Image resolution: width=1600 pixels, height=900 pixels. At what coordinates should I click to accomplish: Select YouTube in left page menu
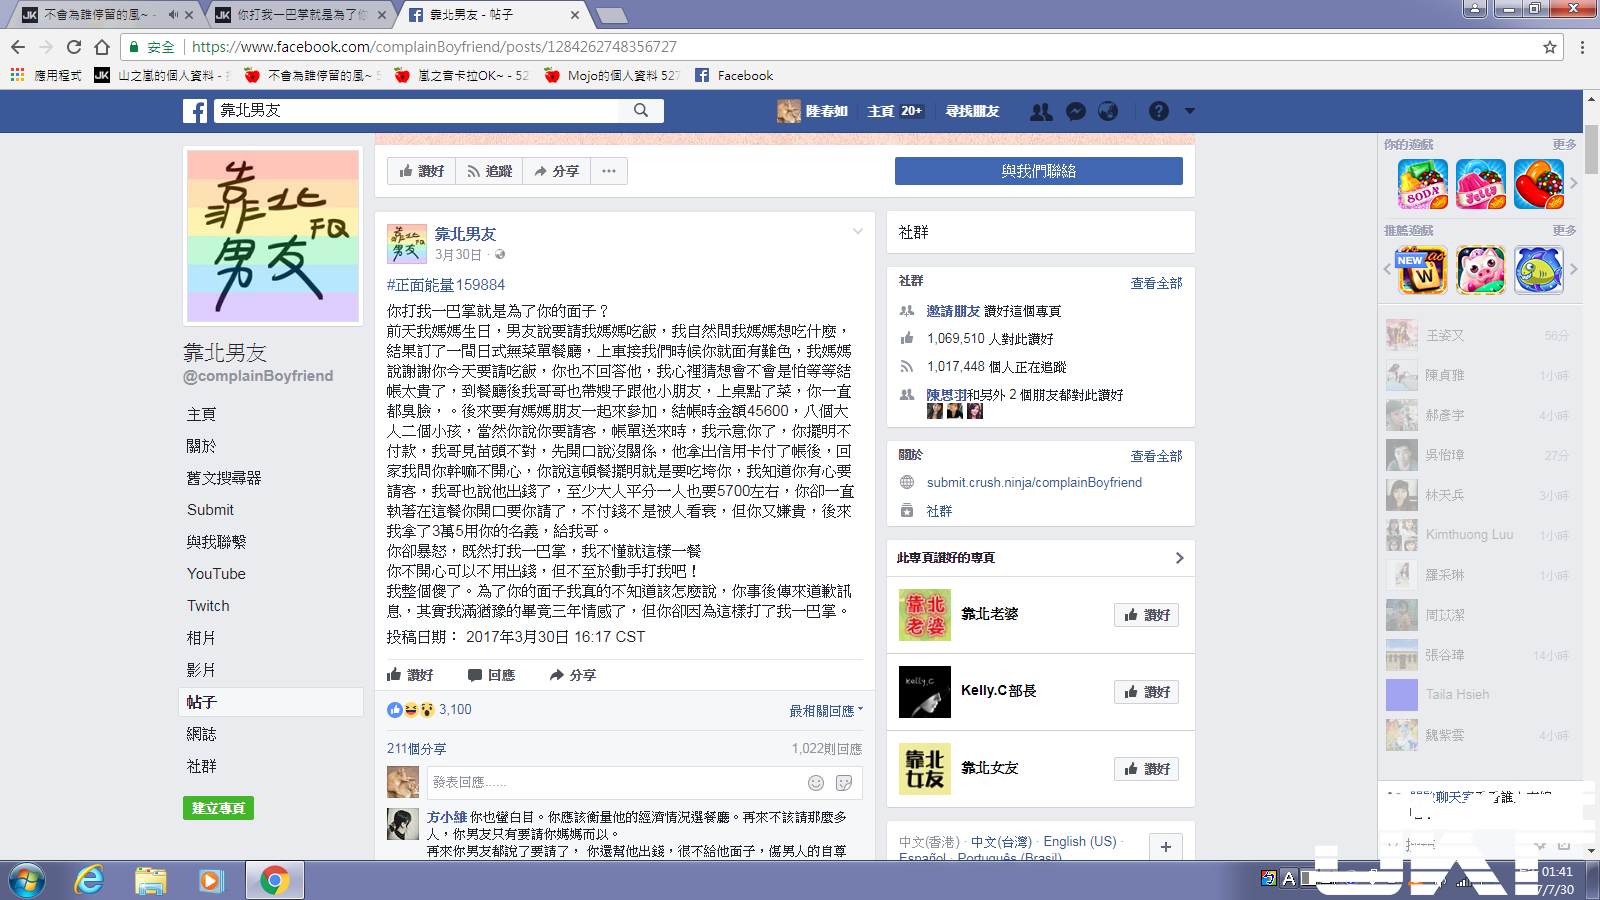click(x=216, y=574)
